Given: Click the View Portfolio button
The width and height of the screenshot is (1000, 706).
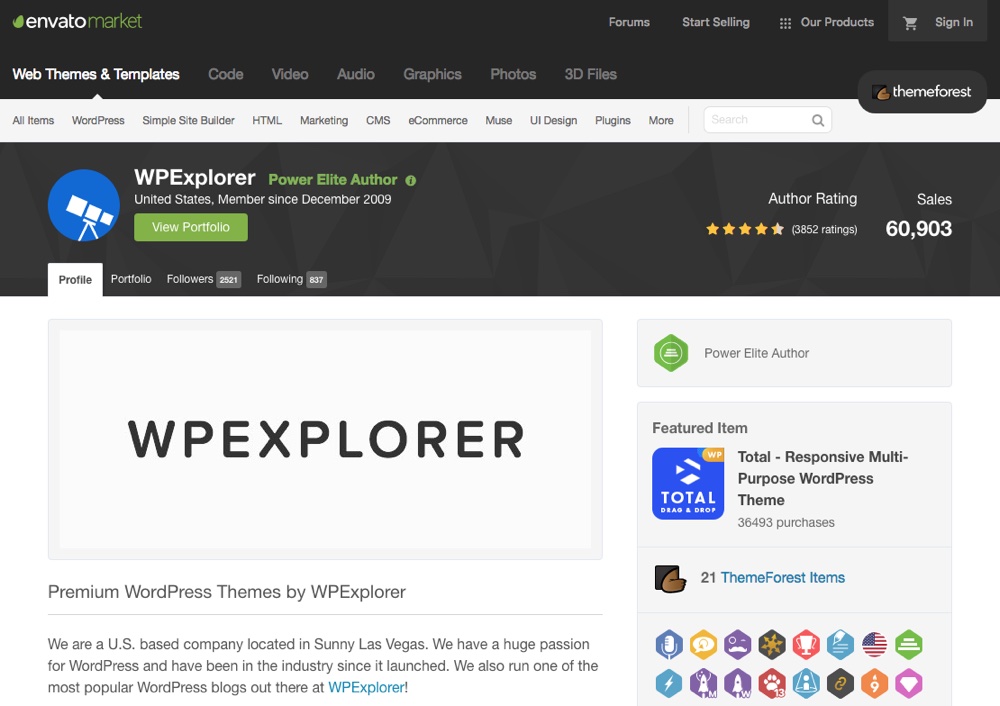Looking at the screenshot, I should (191, 227).
